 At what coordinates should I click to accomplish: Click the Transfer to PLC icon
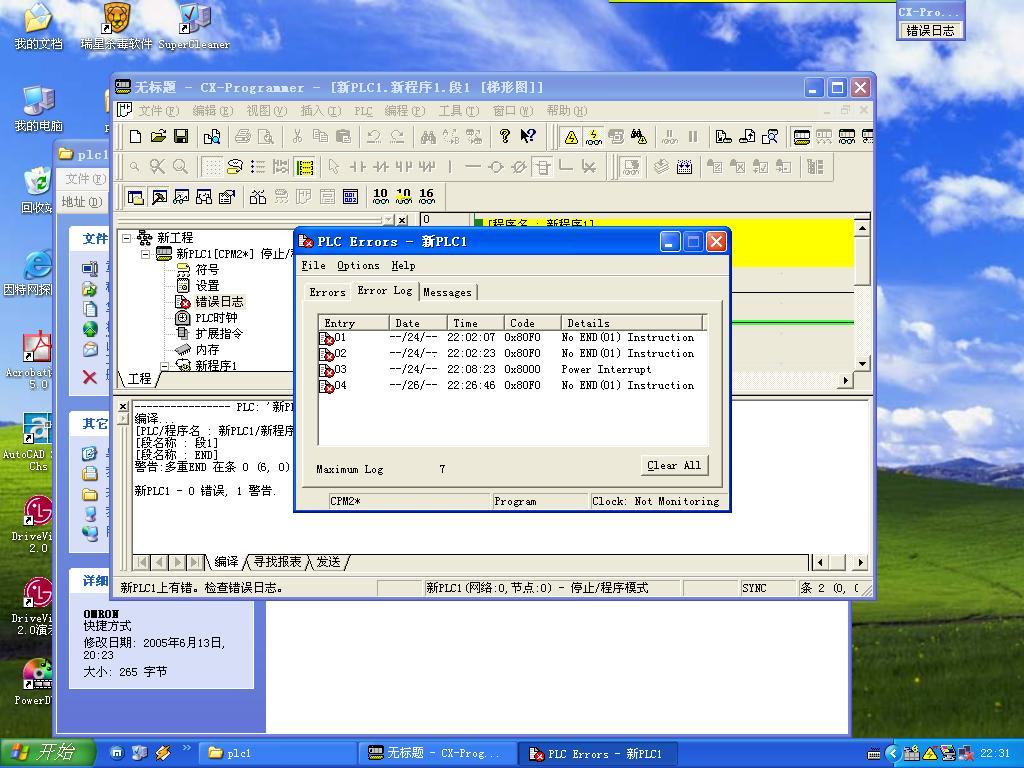pyautogui.click(x=723, y=136)
